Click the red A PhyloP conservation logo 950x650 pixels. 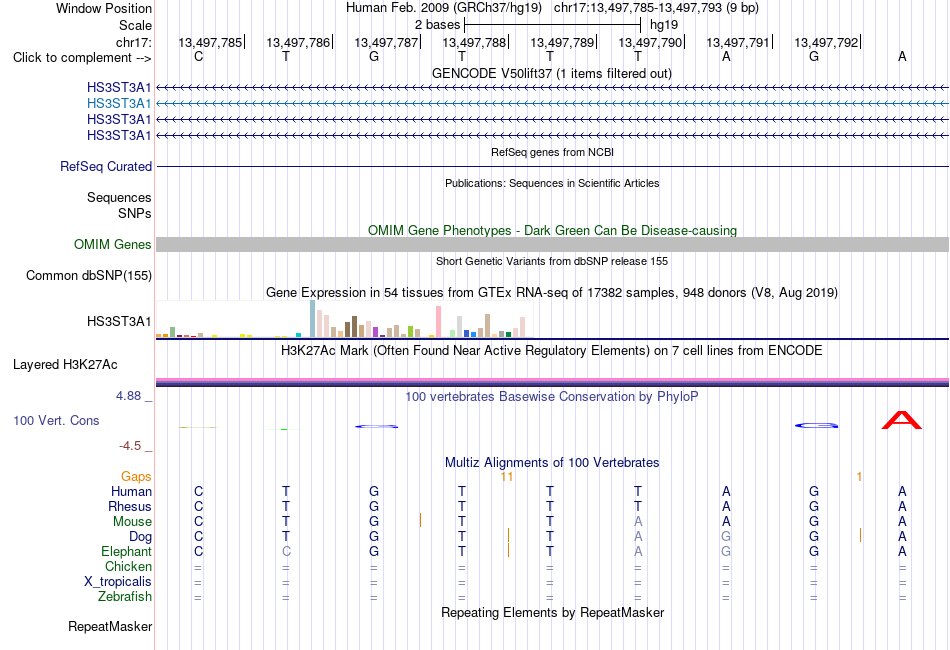tap(902, 420)
